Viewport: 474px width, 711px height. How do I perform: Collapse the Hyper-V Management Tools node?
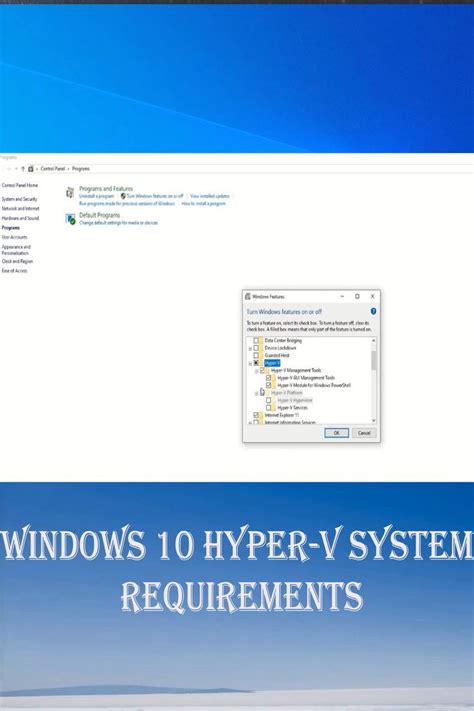click(x=256, y=371)
